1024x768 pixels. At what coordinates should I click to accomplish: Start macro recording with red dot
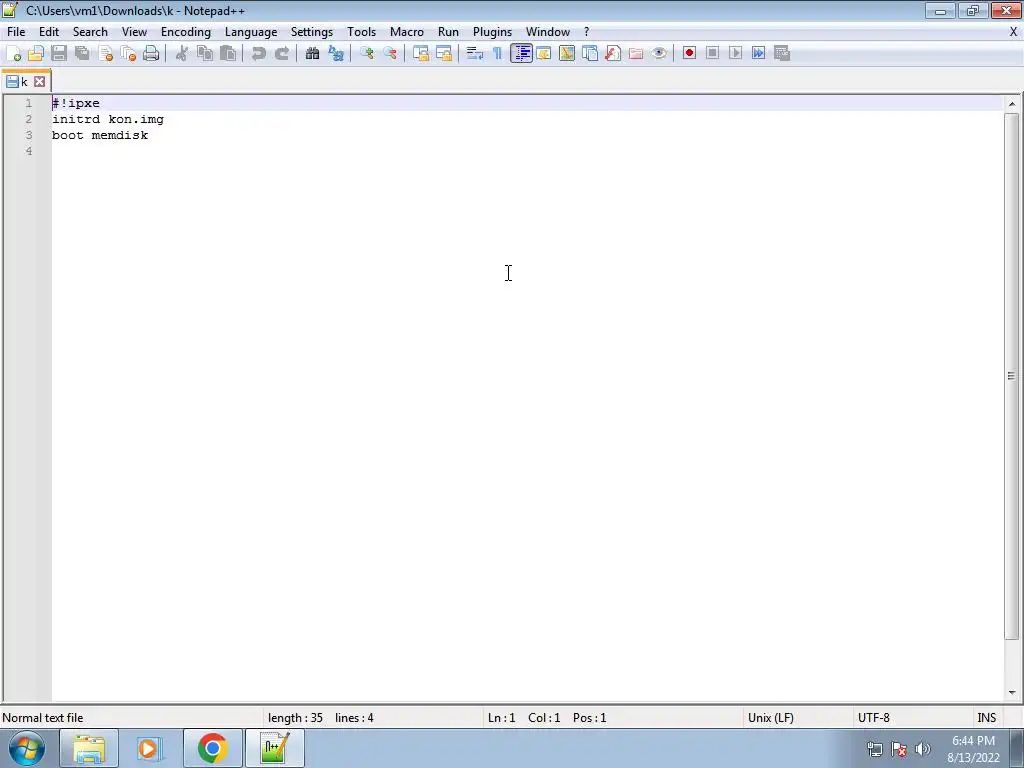pos(689,54)
